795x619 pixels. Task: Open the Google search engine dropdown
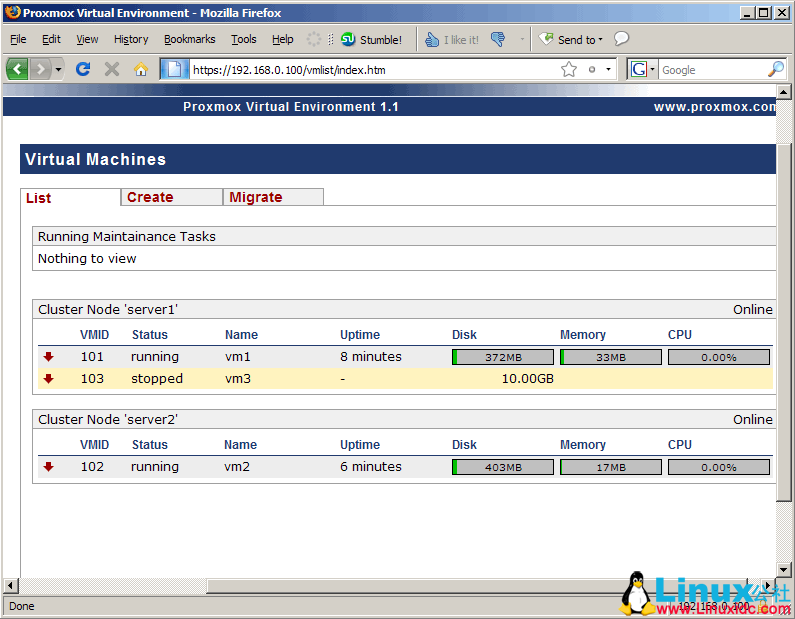[642, 69]
